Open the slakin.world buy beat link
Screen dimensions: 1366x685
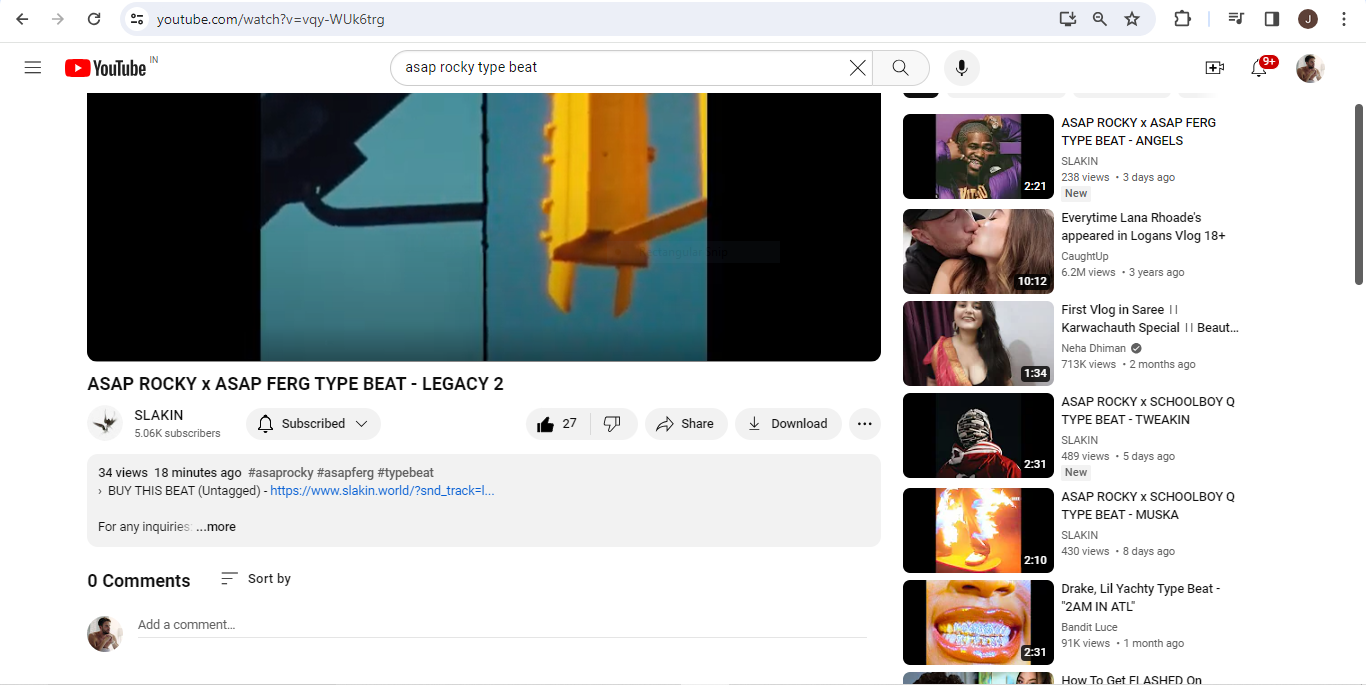pyautogui.click(x=382, y=491)
